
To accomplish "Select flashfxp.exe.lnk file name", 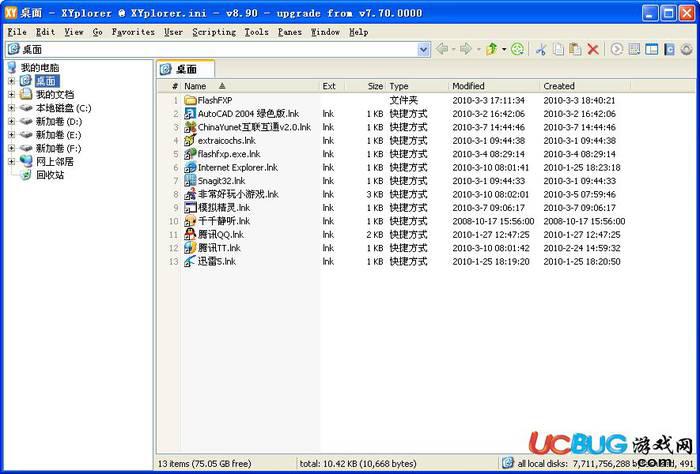I will pyautogui.click(x=229, y=154).
